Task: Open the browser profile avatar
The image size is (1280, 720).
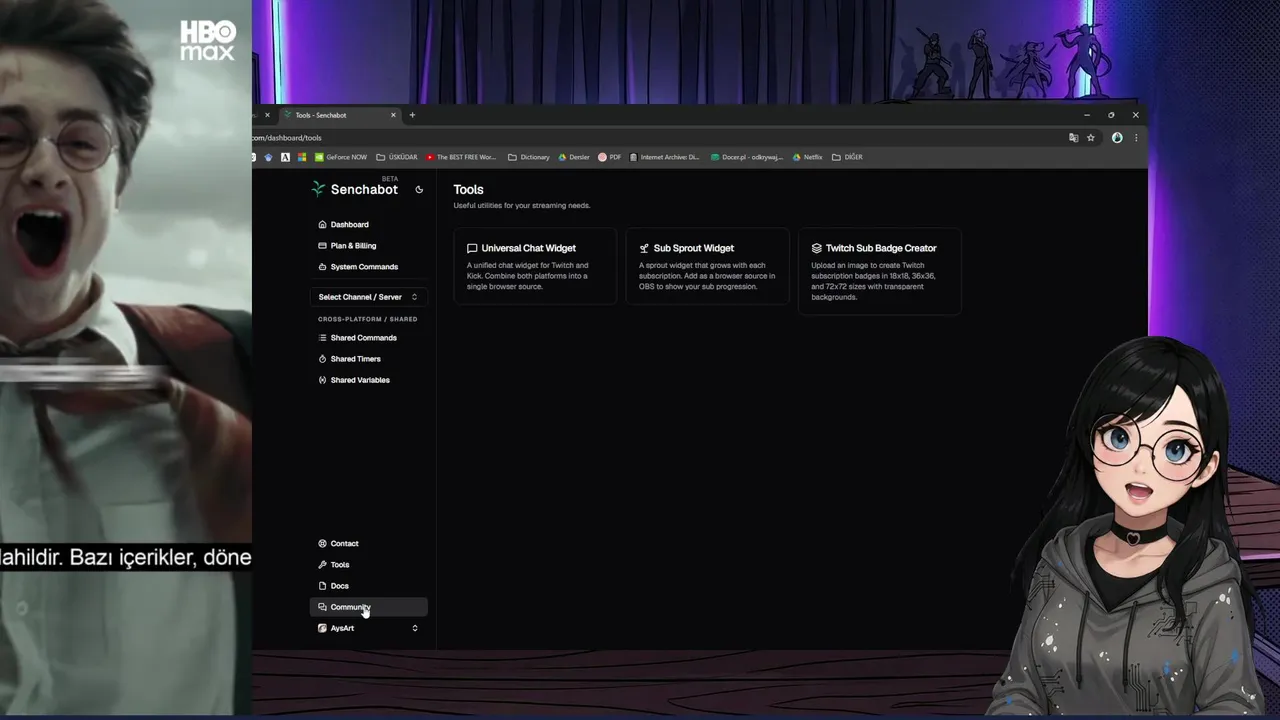Action: [x=1117, y=138]
